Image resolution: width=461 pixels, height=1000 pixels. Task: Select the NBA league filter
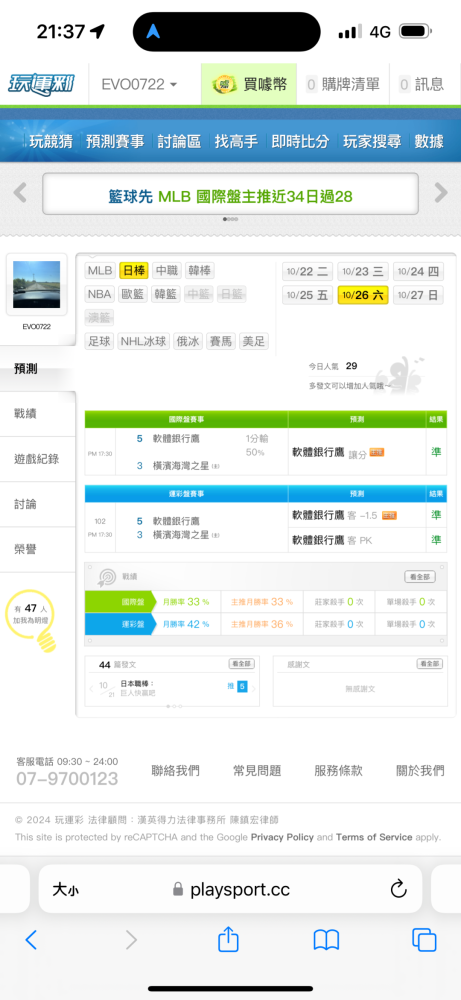pos(100,295)
